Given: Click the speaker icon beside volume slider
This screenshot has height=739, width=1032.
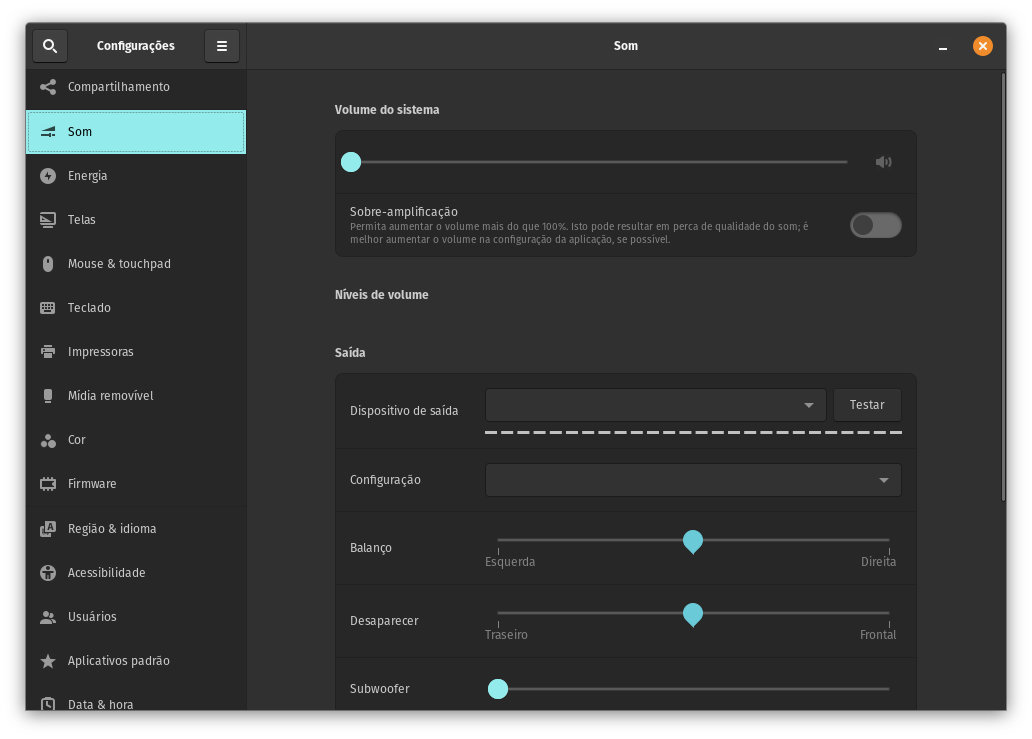Looking at the screenshot, I should (x=883, y=162).
